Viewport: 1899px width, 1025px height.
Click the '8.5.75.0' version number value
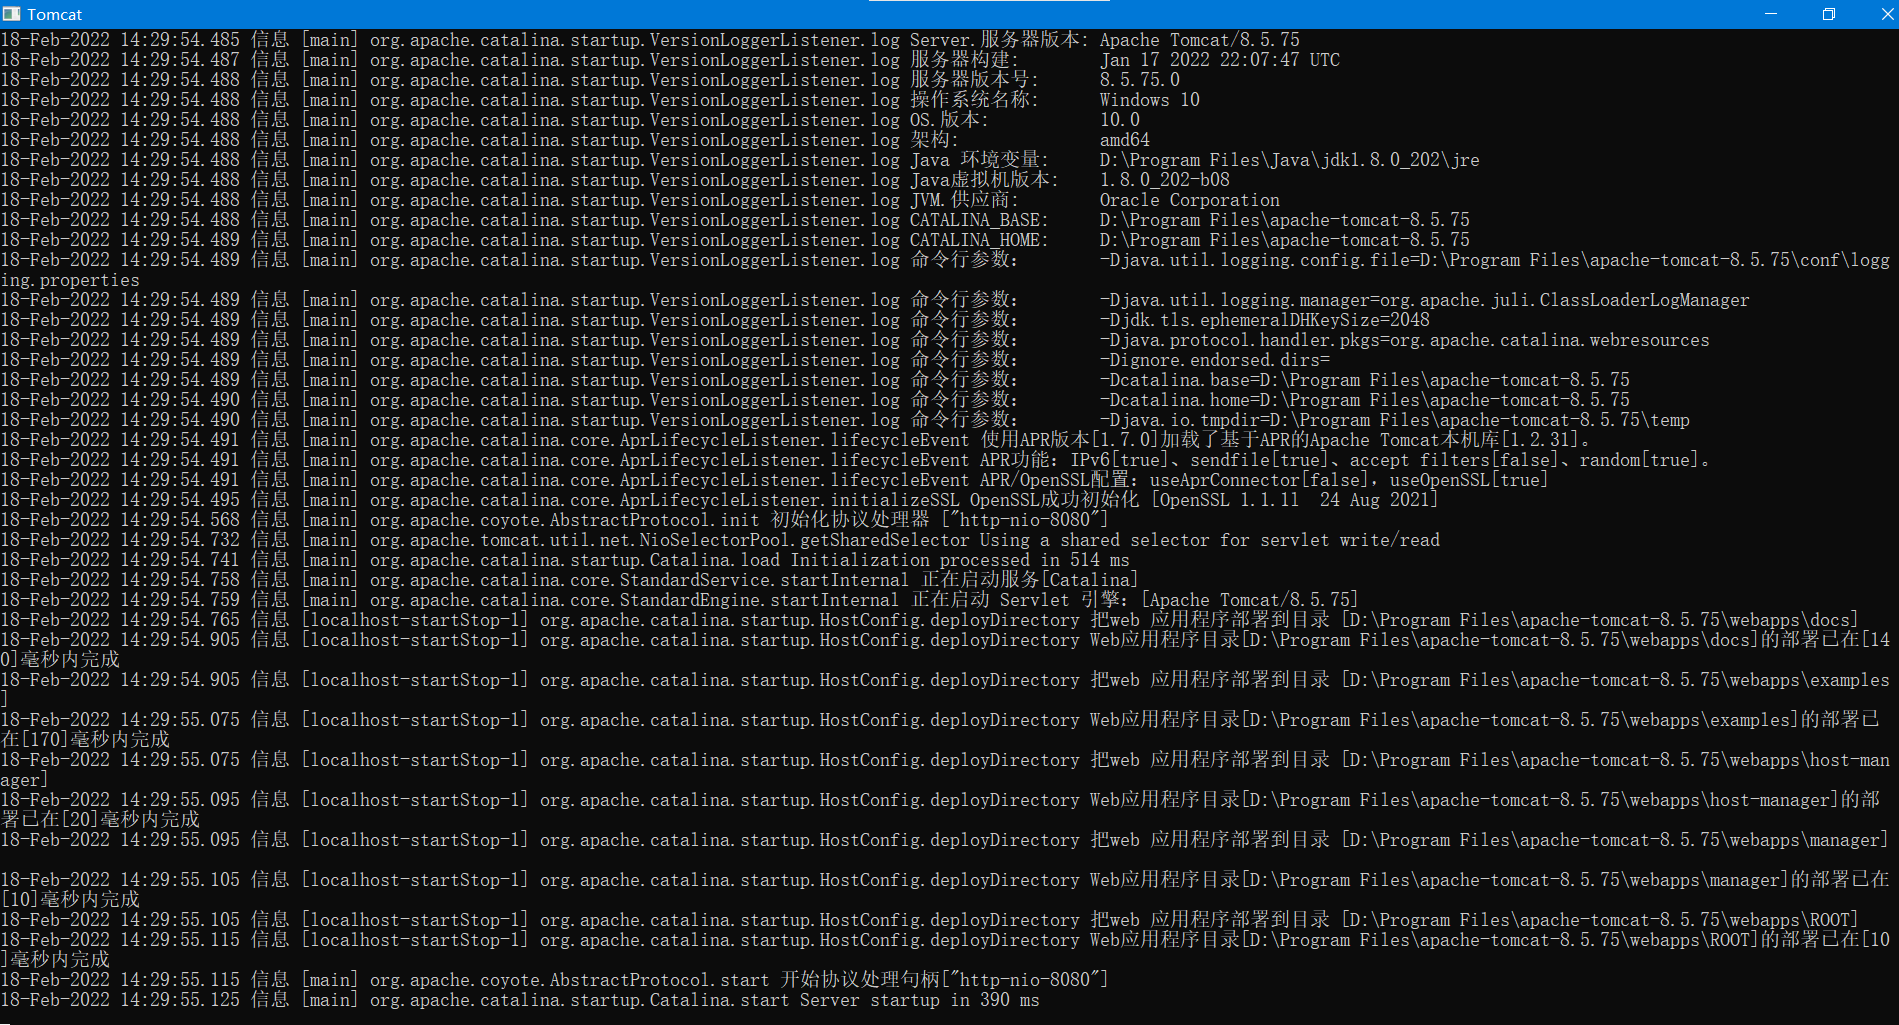pos(1140,80)
